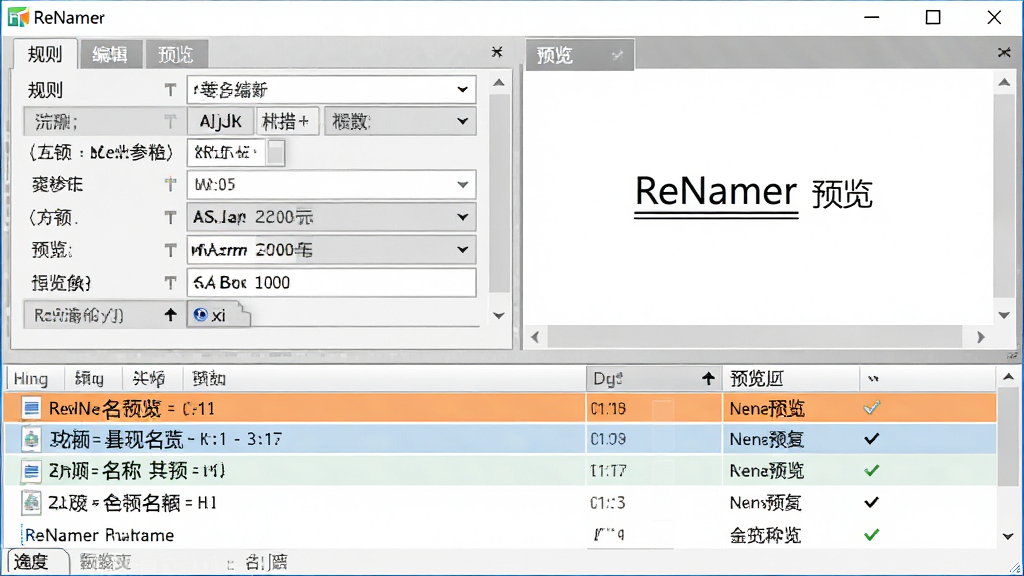Maximize the ReNamer window
The width and height of the screenshot is (1024, 576).
pyautogui.click(x=933, y=17)
